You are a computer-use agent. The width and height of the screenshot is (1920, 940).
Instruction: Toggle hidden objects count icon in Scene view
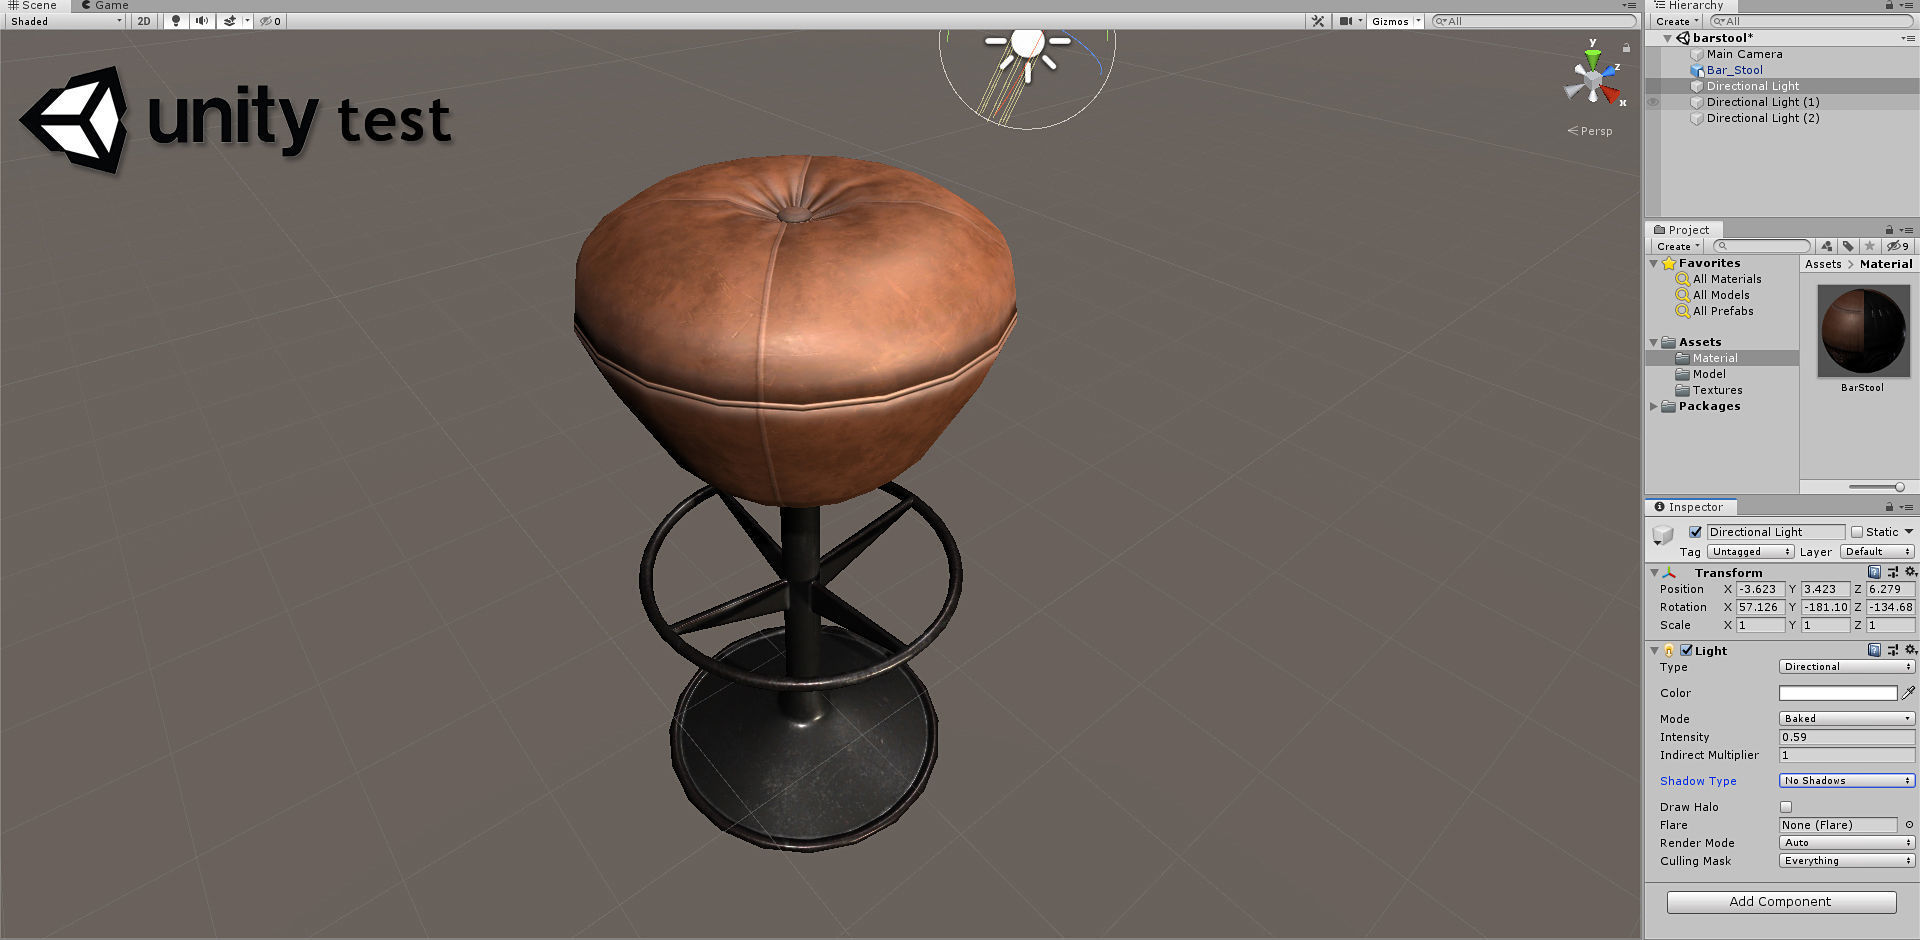(x=267, y=20)
